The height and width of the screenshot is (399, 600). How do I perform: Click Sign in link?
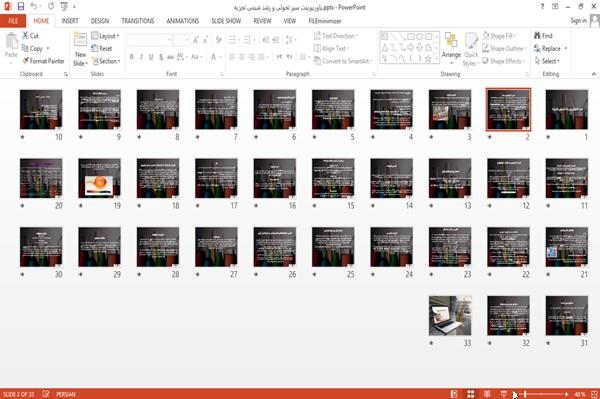click(x=578, y=21)
